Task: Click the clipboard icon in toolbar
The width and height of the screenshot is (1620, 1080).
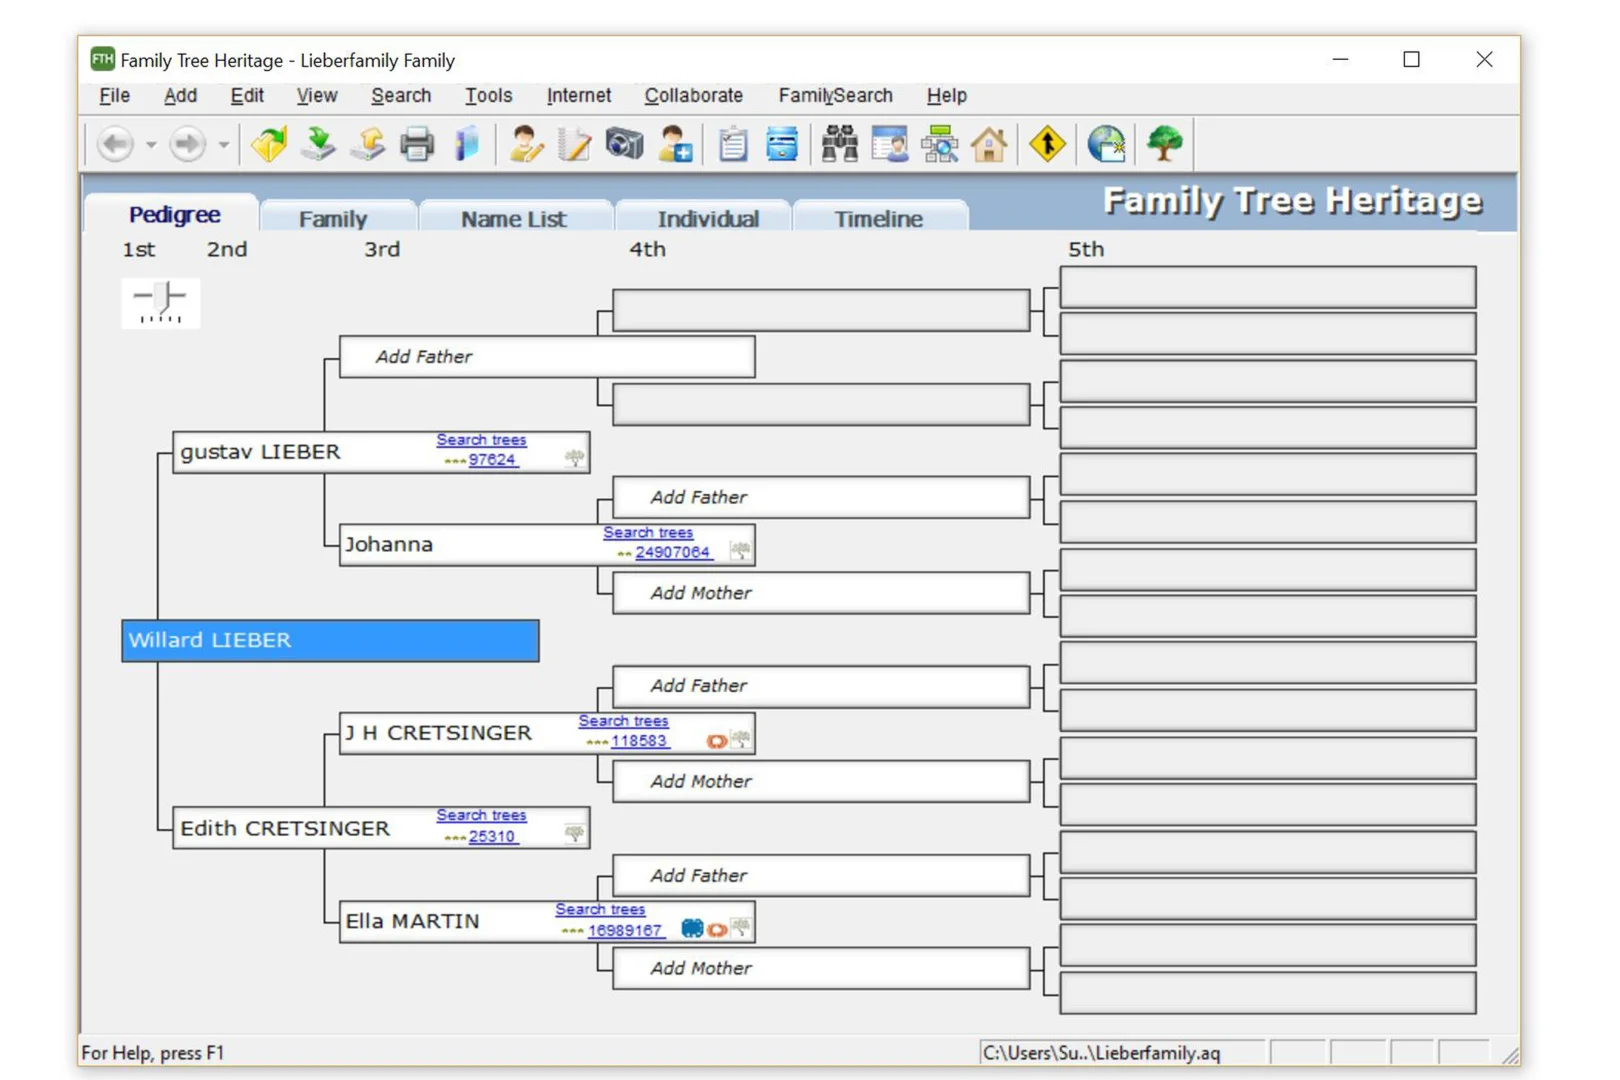Action: tap(733, 145)
